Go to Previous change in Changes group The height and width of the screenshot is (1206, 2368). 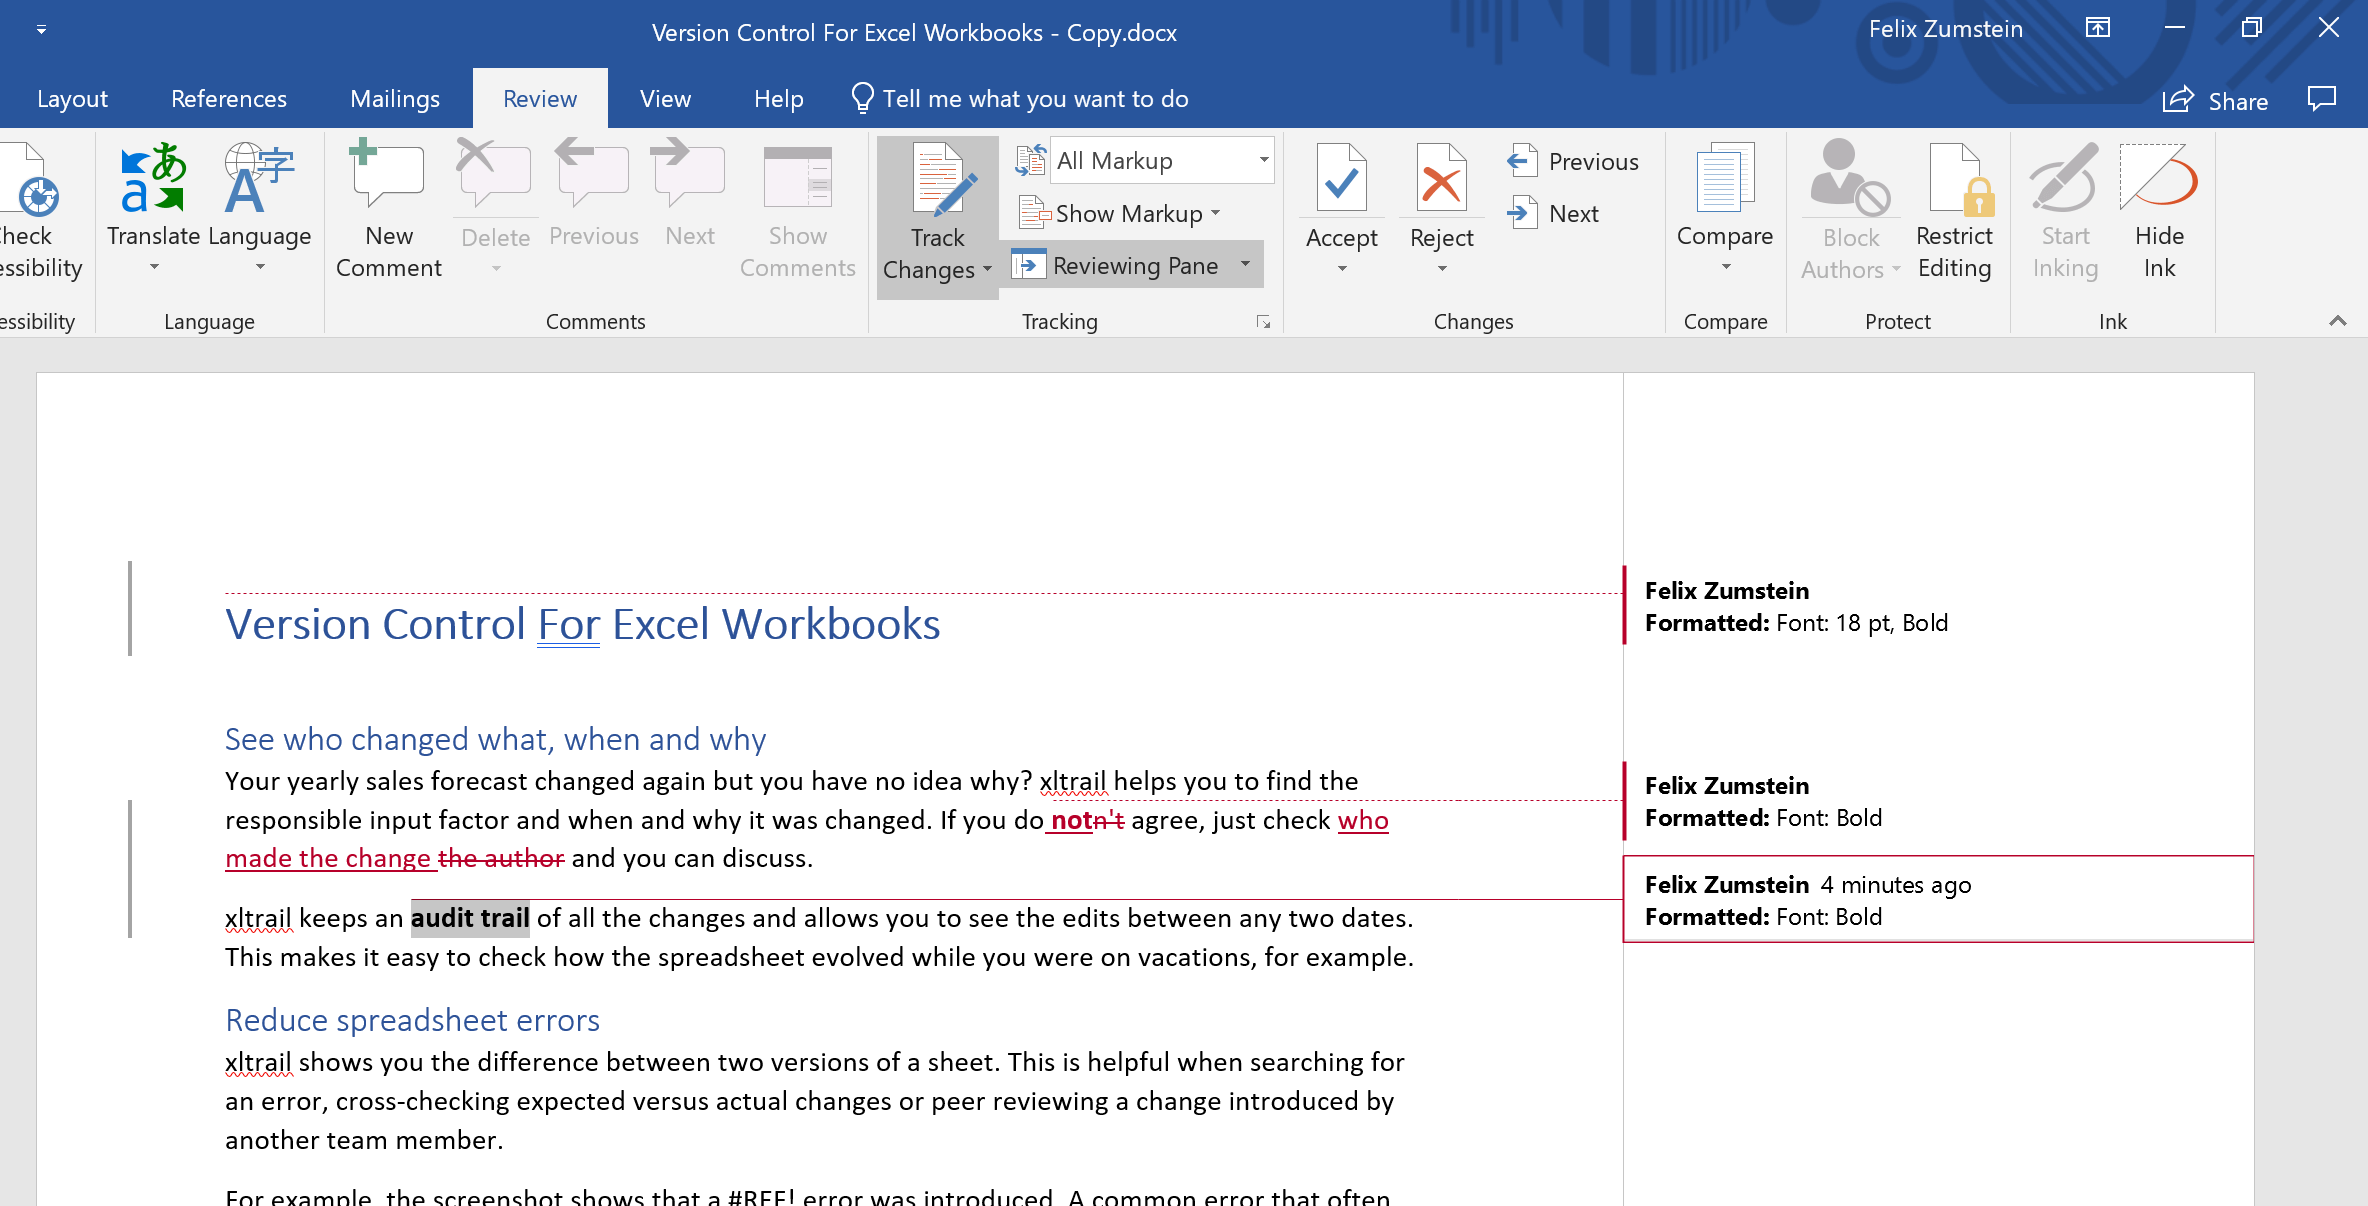pyautogui.click(x=1574, y=161)
